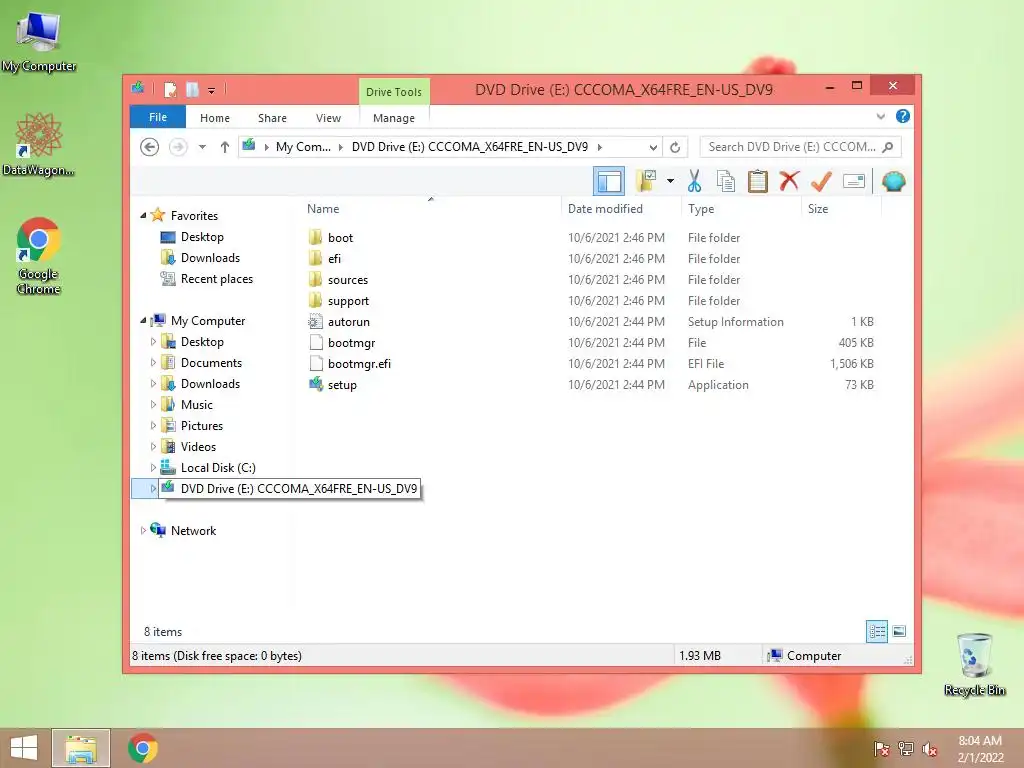Open the Manage ribbon tab
Viewport: 1024px width, 768px height.
point(394,118)
